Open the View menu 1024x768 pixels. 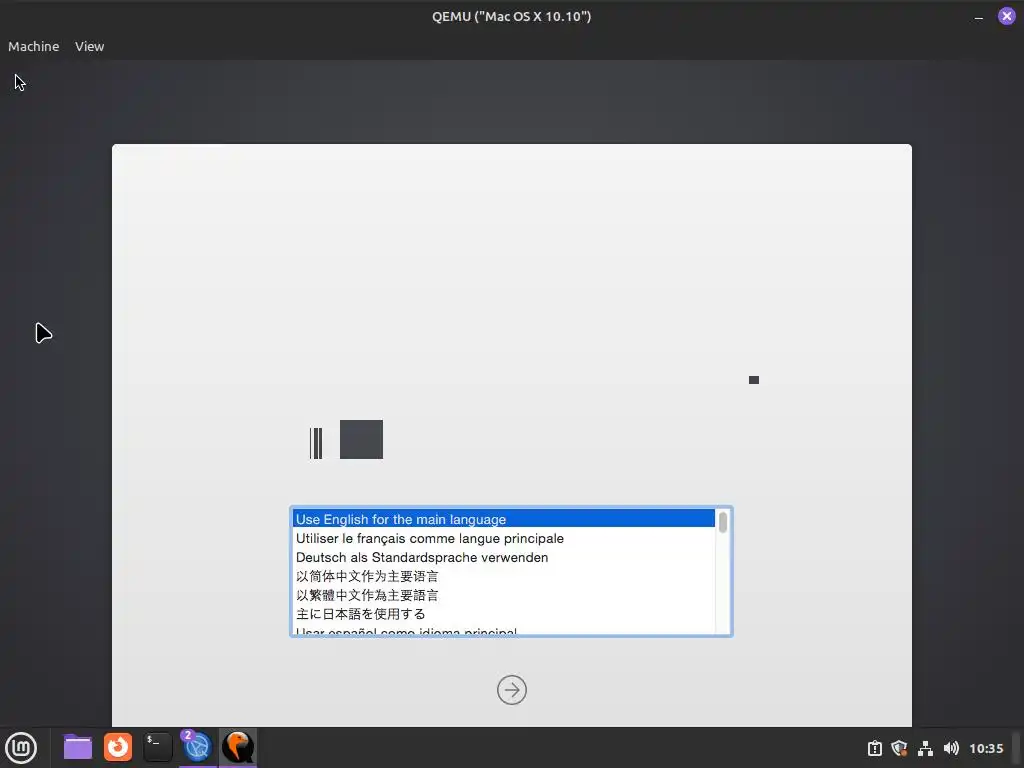point(89,46)
